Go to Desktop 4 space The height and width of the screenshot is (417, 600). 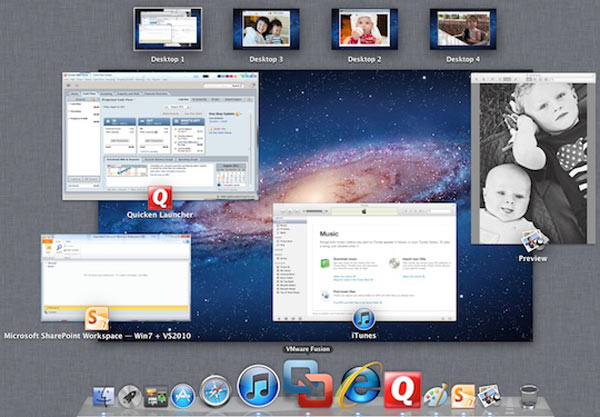[x=463, y=29]
